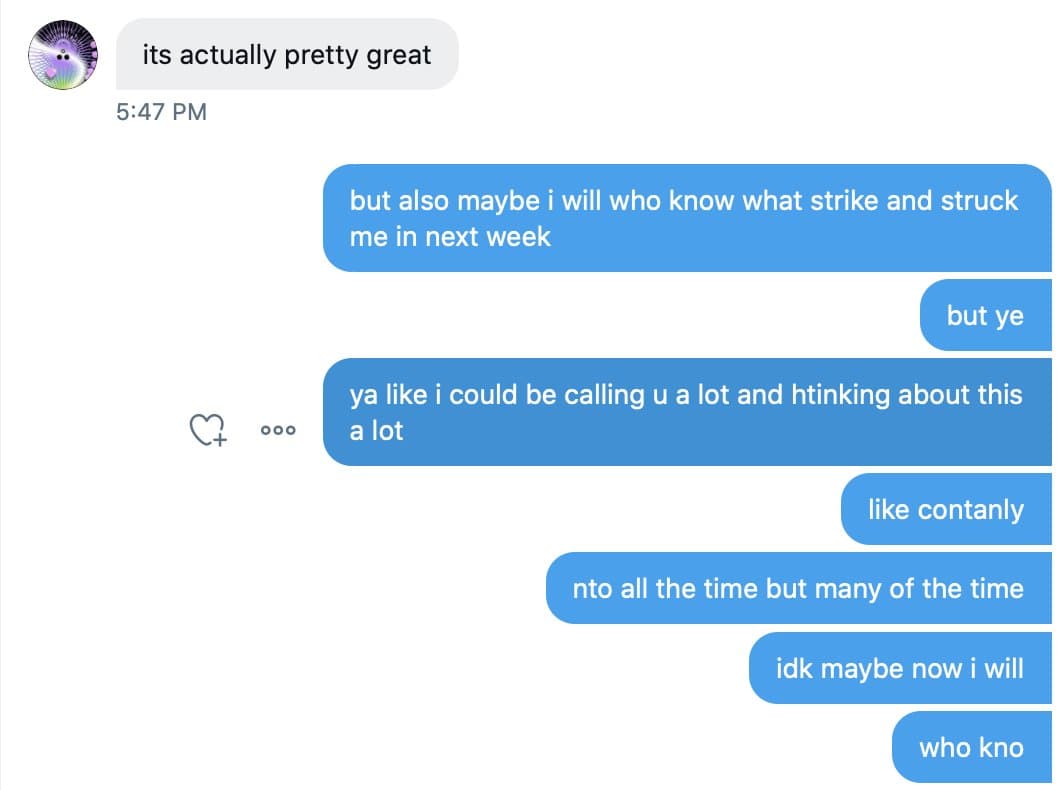Select the "ya like i could be calling" message
Screen dimensions: 1062x790
(686, 412)
